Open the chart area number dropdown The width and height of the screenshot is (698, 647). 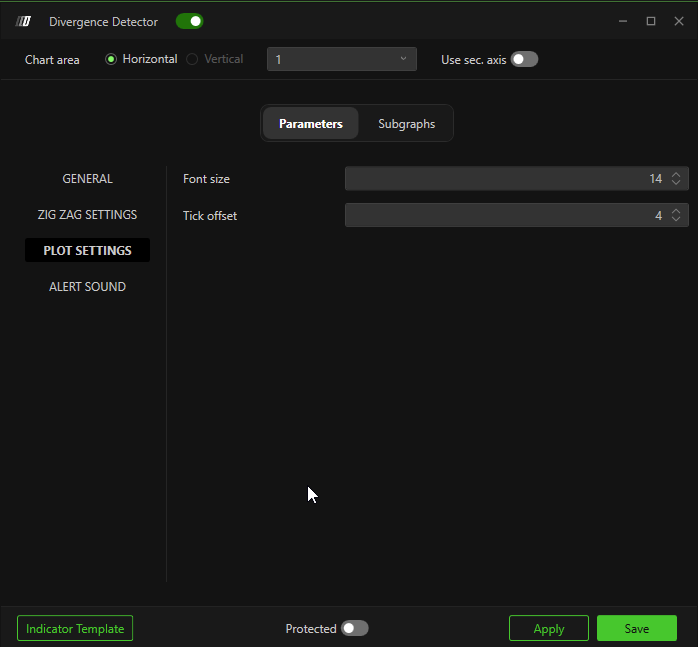[342, 59]
